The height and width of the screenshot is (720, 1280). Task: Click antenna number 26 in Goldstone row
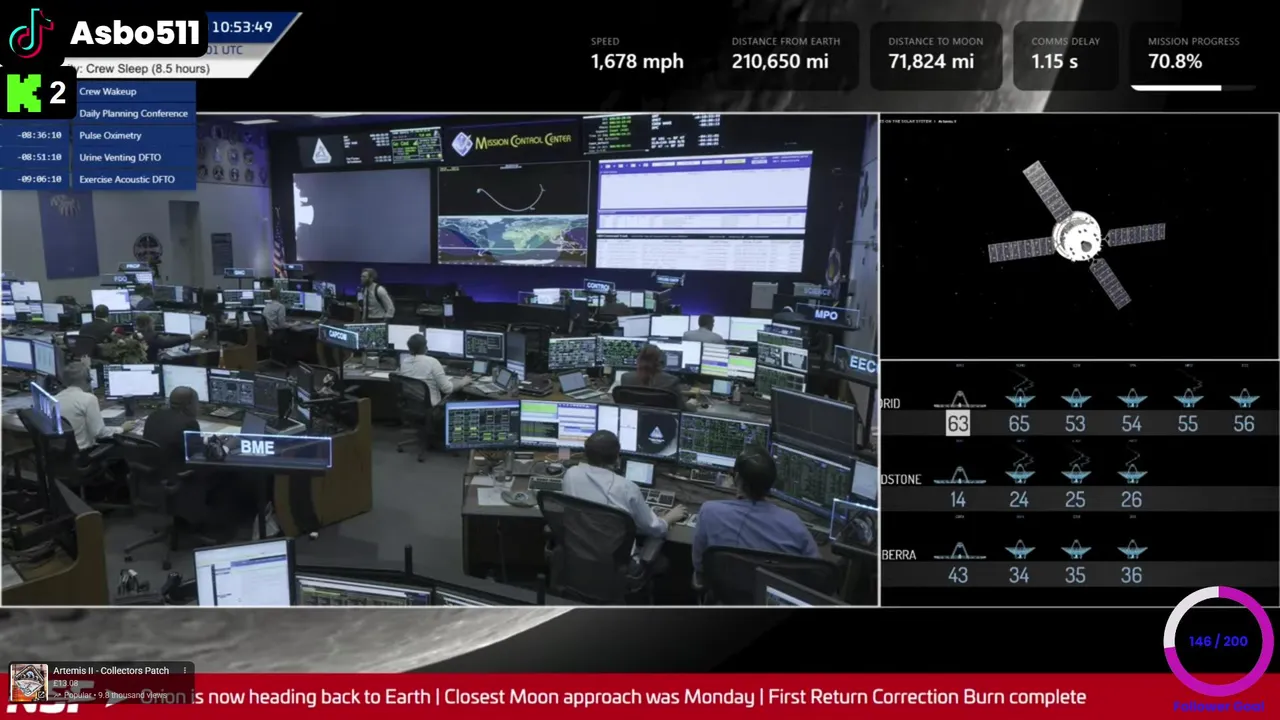pos(1132,500)
